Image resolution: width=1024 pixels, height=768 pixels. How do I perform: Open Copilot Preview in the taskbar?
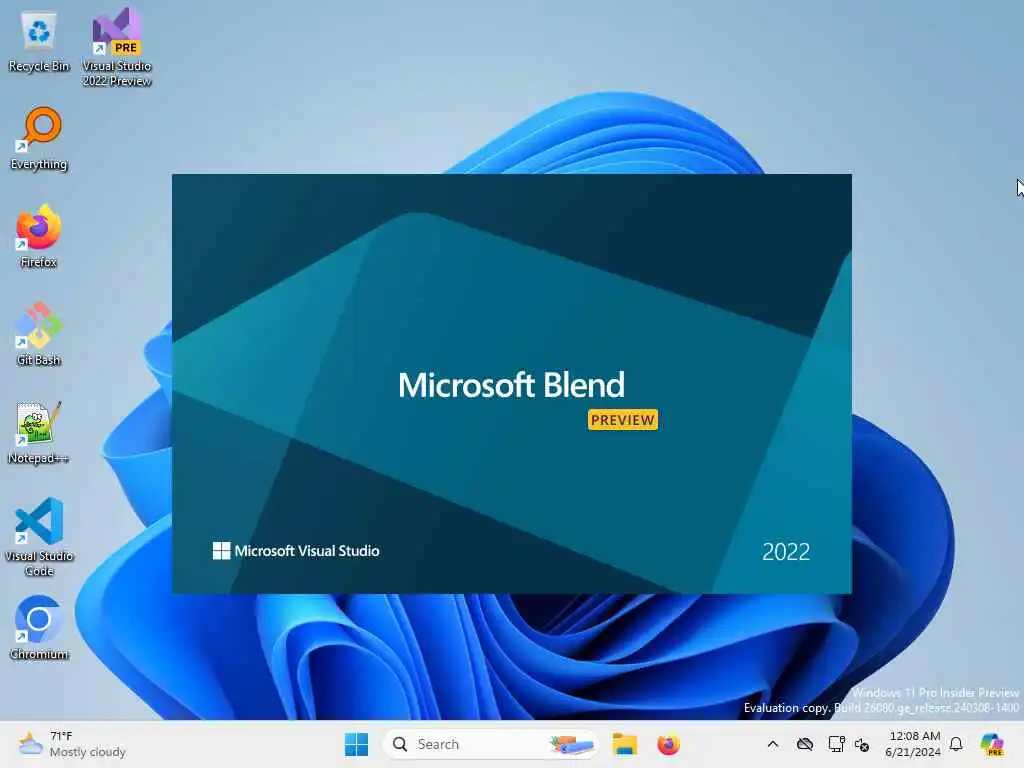coord(993,744)
